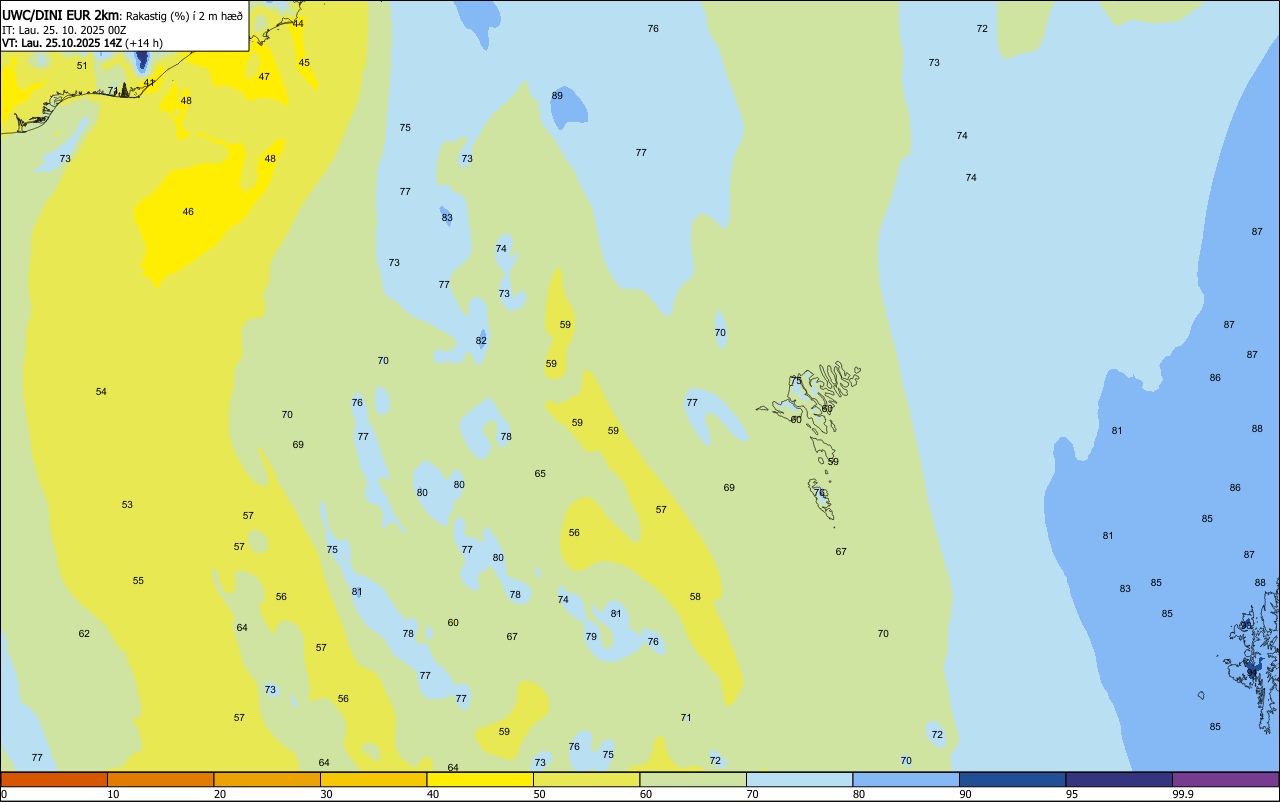The height and width of the screenshot is (802, 1280).
Task: Click the '65' humidity value on map
Action: point(540,474)
